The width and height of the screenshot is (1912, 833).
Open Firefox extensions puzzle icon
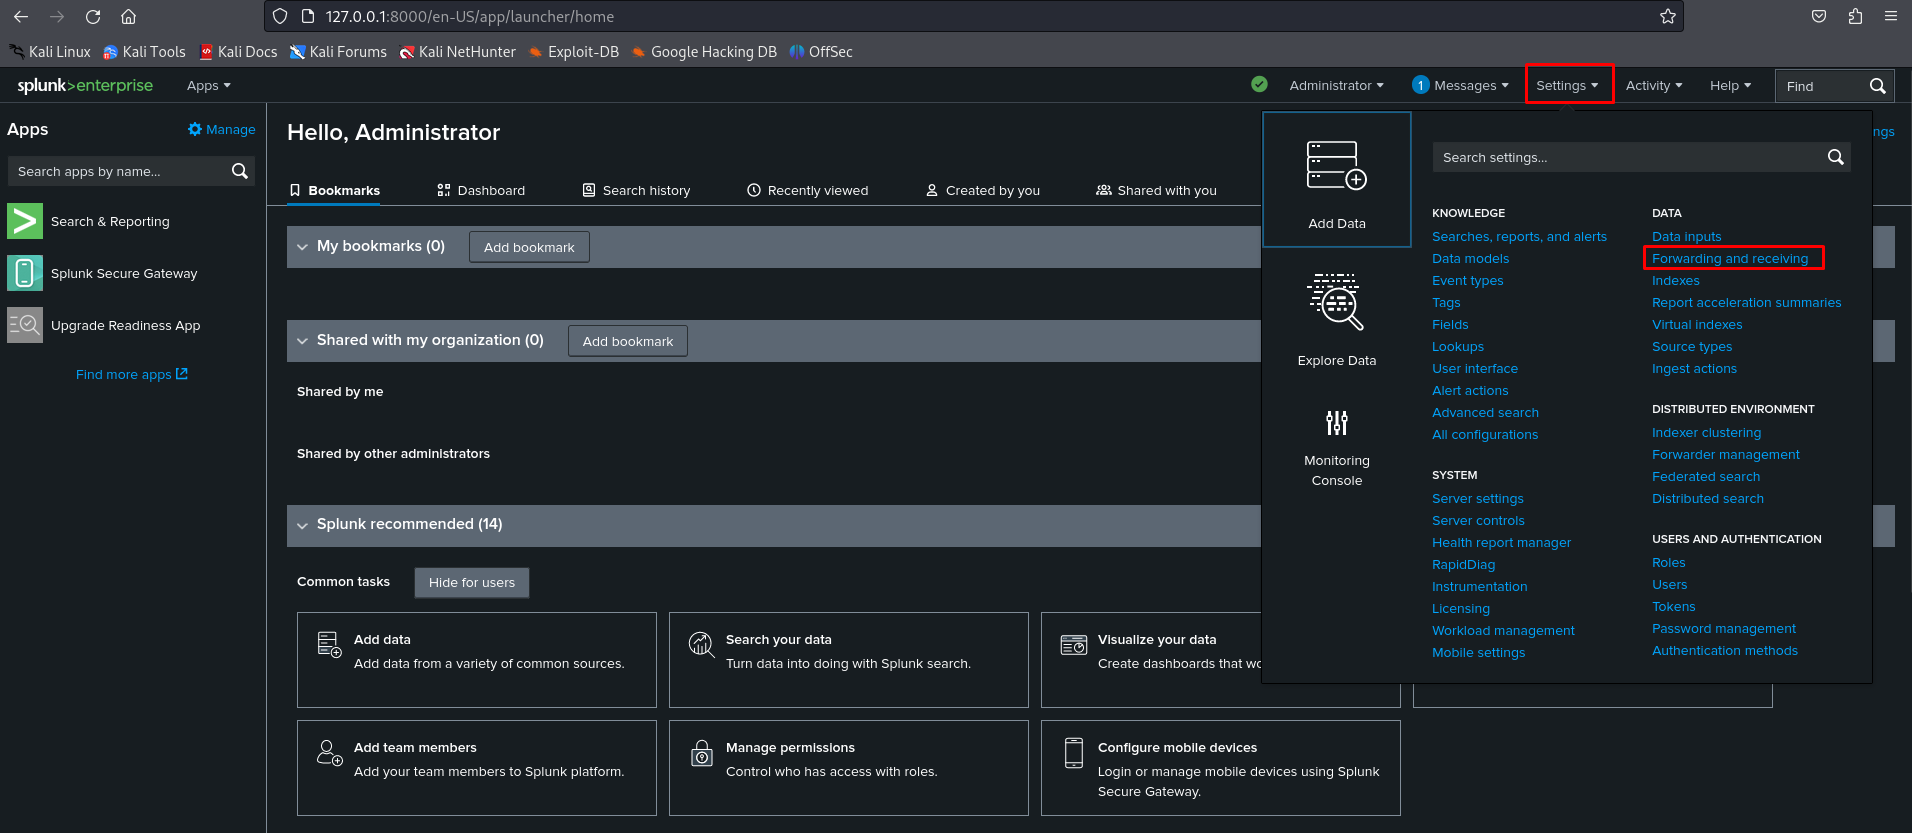coord(1855,16)
